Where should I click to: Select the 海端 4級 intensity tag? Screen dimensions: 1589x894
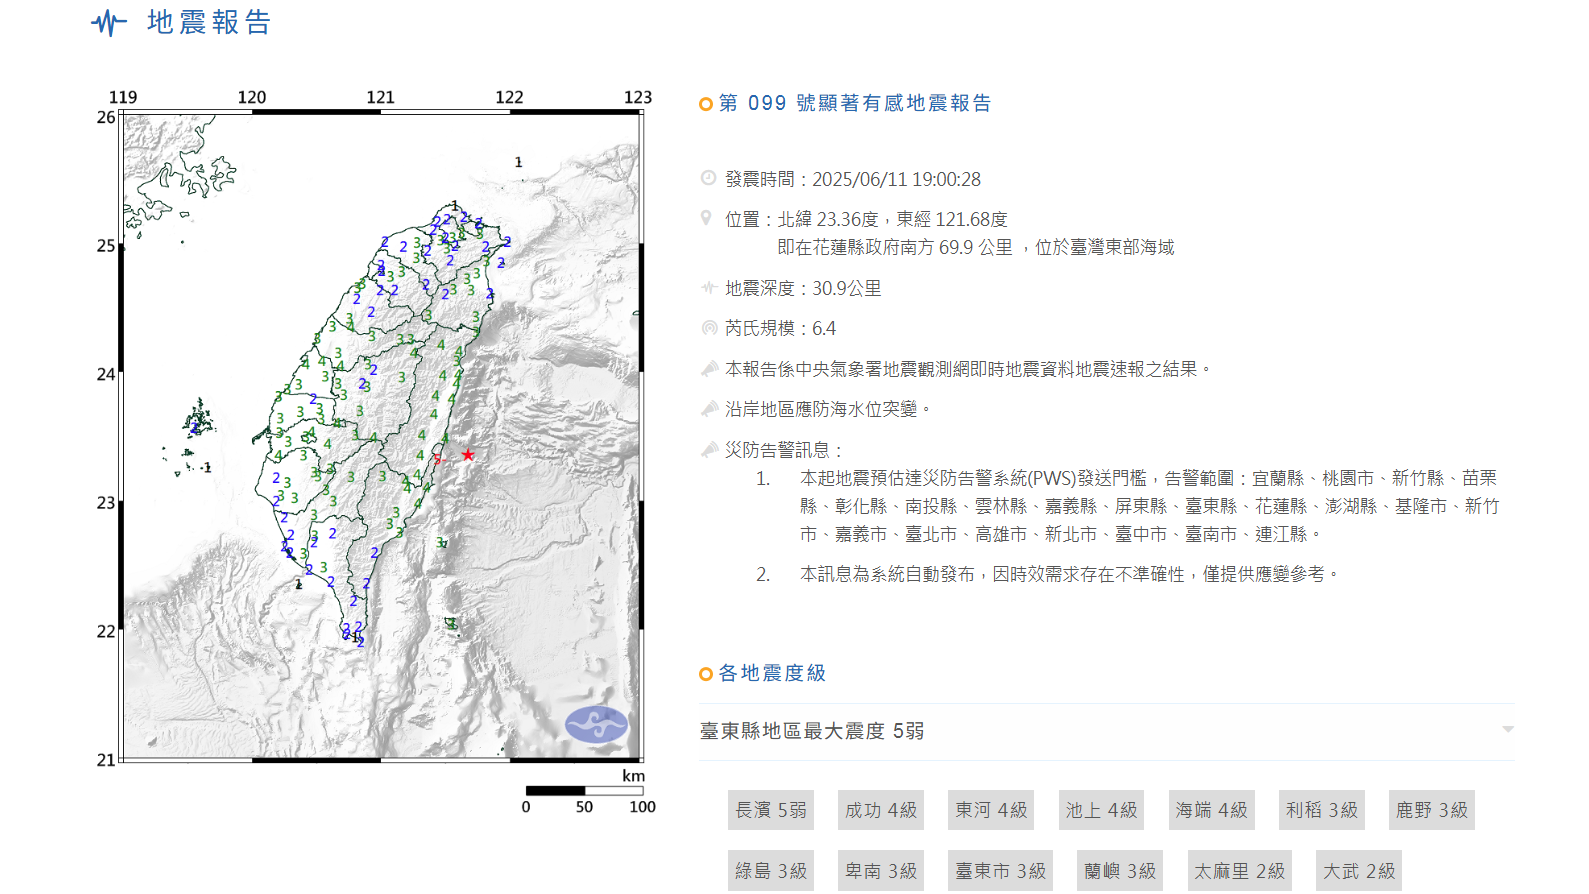(x=1211, y=810)
